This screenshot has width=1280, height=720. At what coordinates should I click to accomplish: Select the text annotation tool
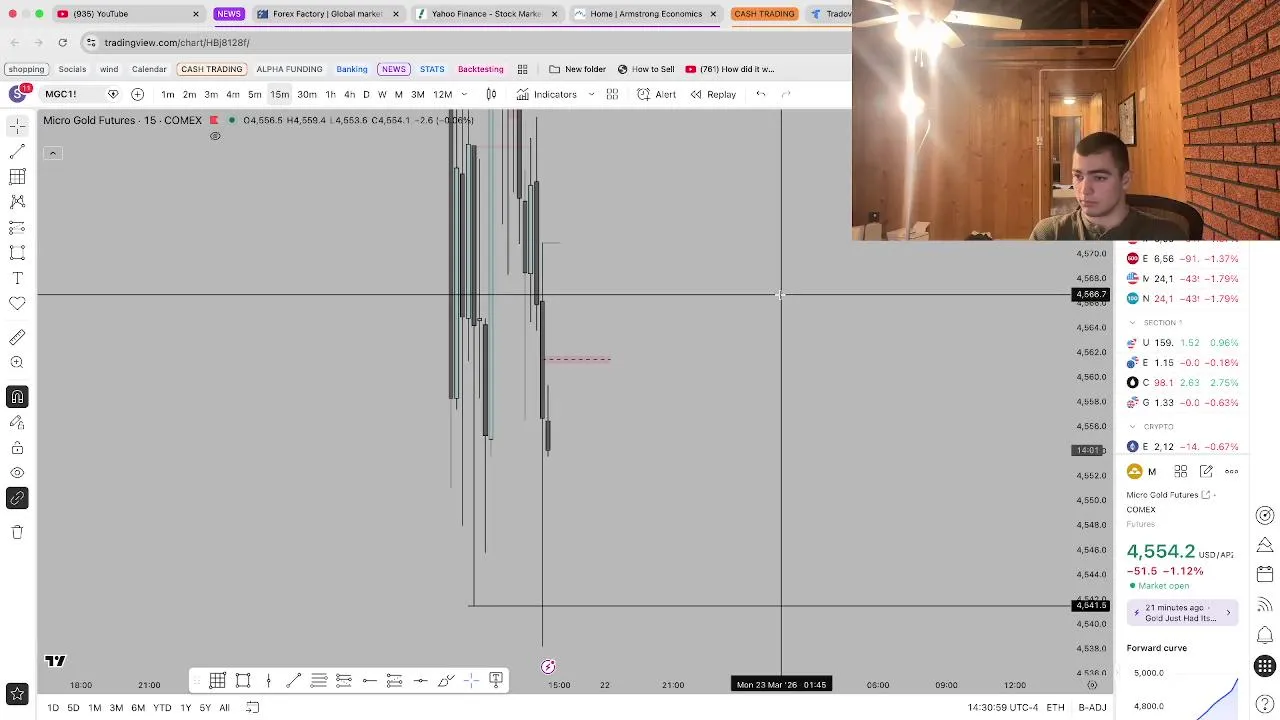[17, 278]
